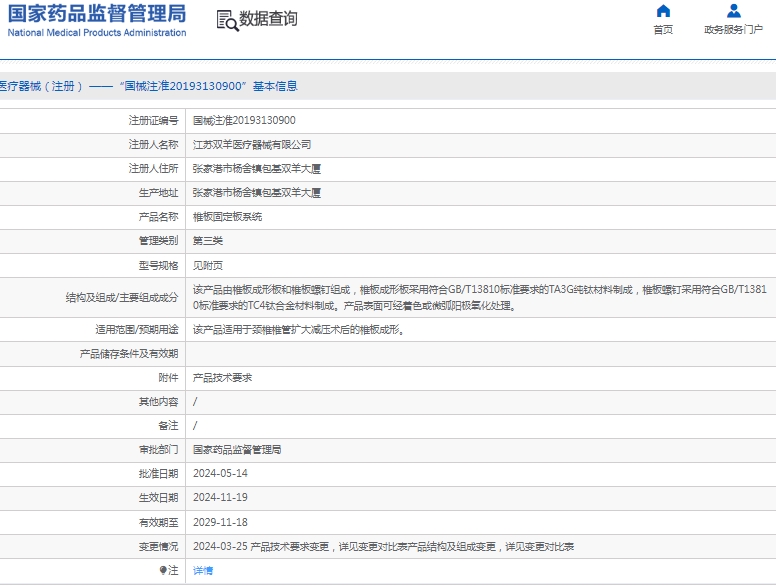Click the 审批部门 label
Image resolution: width=776 pixels, height=587 pixels.
point(158,449)
